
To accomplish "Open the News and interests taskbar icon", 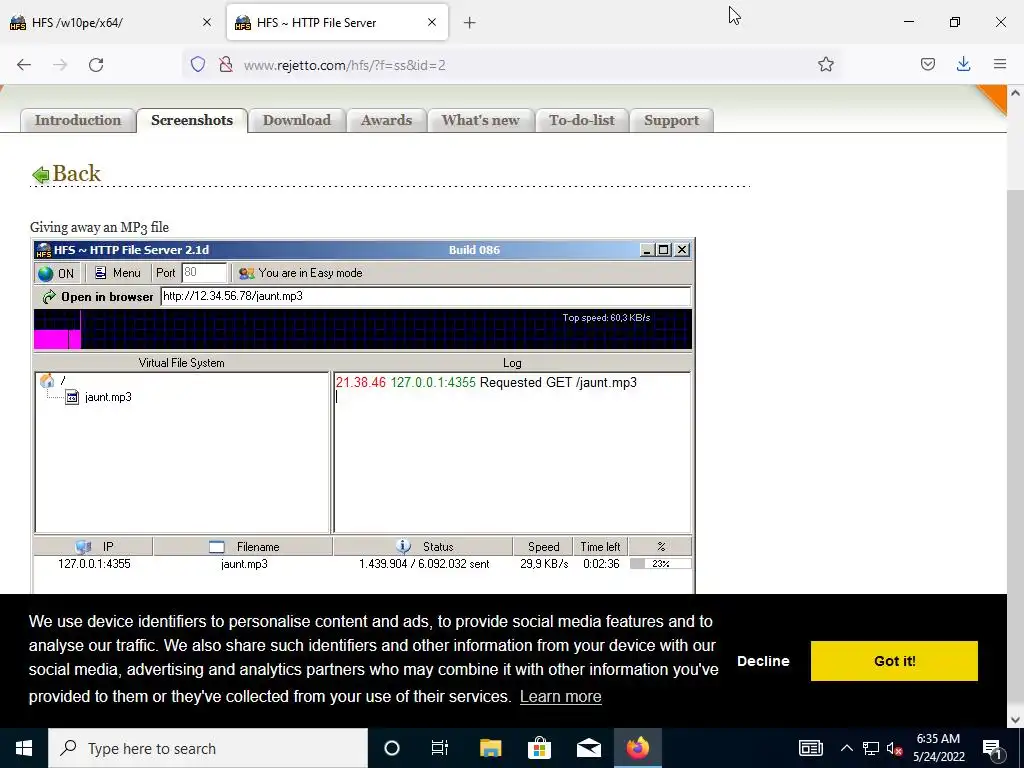I will 810,748.
